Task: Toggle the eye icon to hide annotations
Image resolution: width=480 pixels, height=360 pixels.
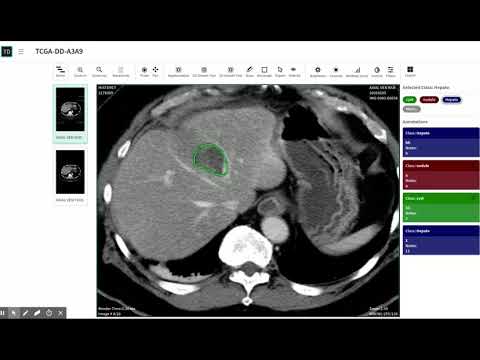Action: click(294, 72)
